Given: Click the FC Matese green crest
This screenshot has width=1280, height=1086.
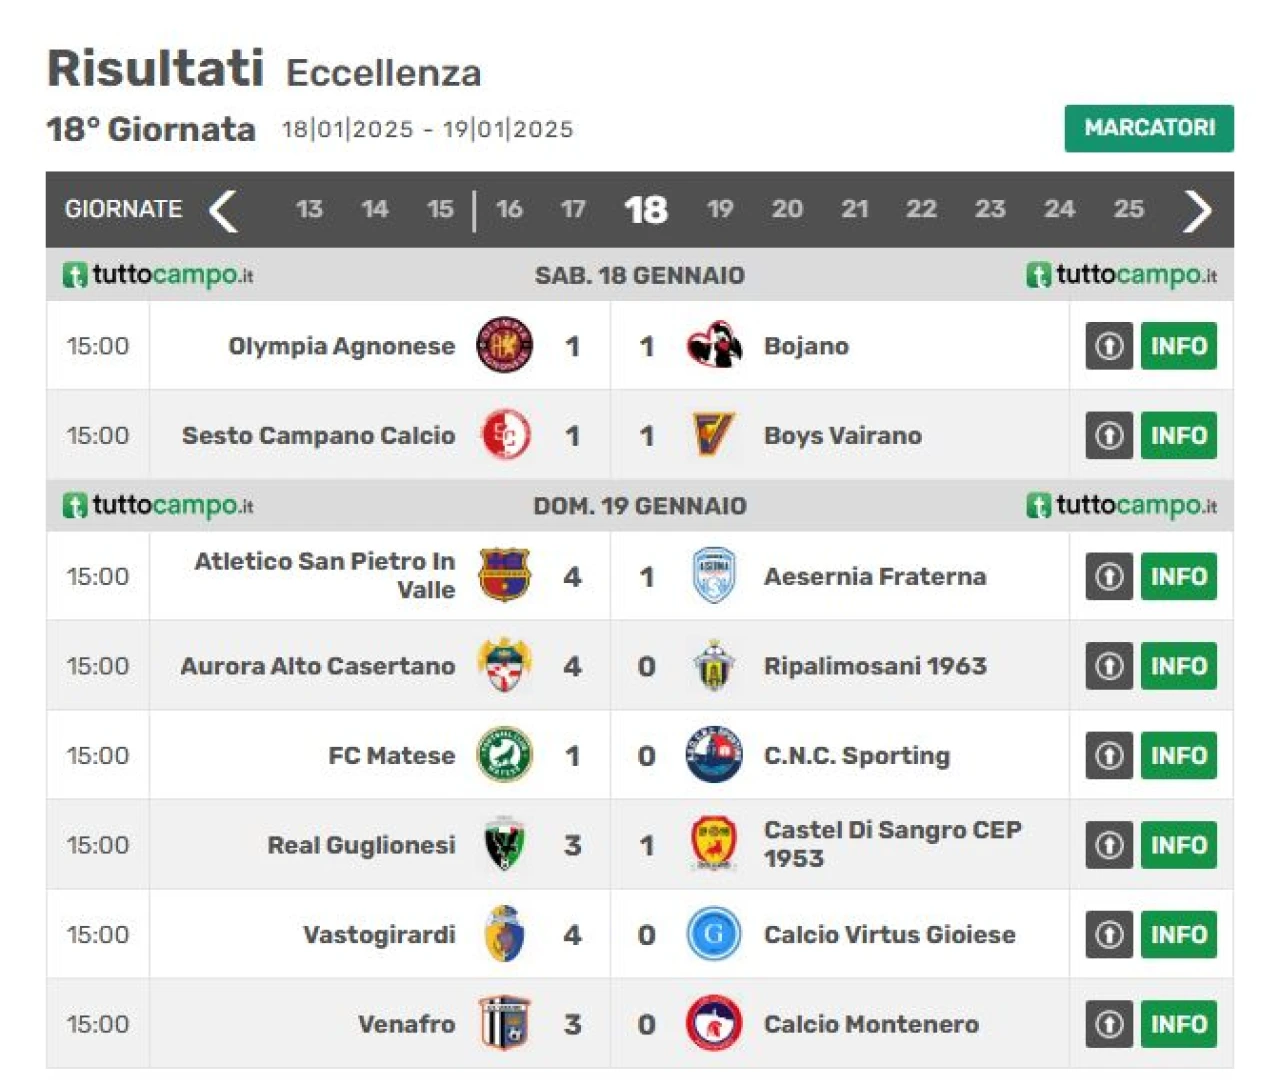Looking at the screenshot, I should (x=504, y=755).
